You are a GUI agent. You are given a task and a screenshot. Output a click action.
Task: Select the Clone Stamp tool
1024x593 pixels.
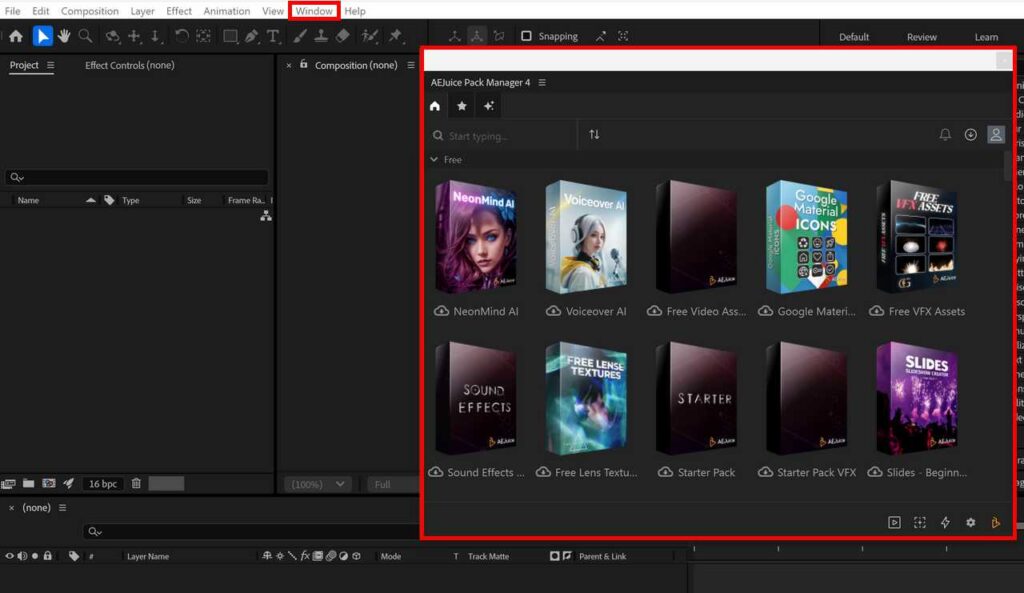tap(321, 37)
